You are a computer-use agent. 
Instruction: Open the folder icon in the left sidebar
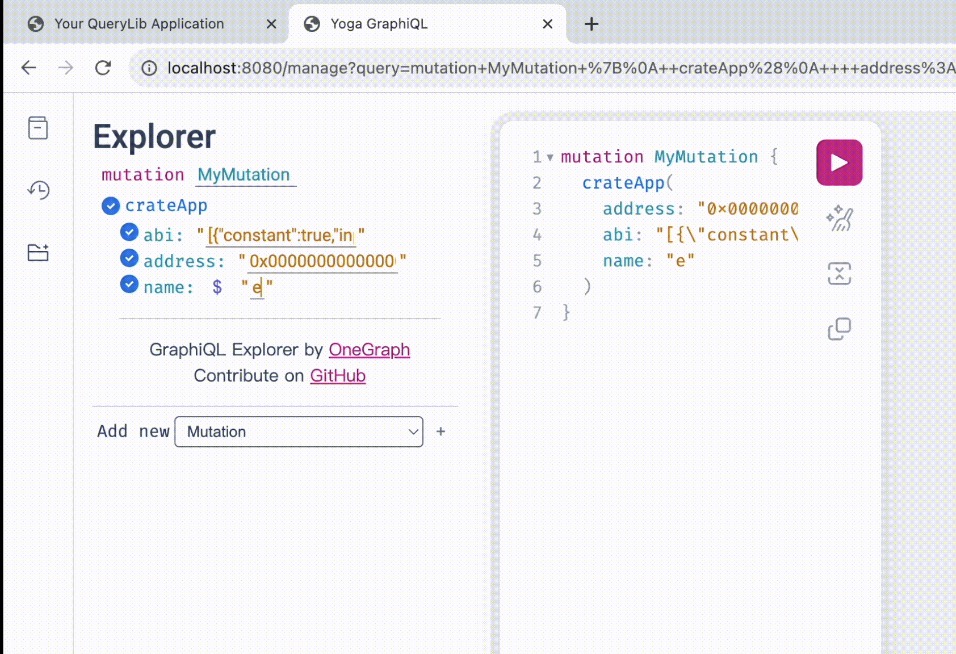point(37,252)
